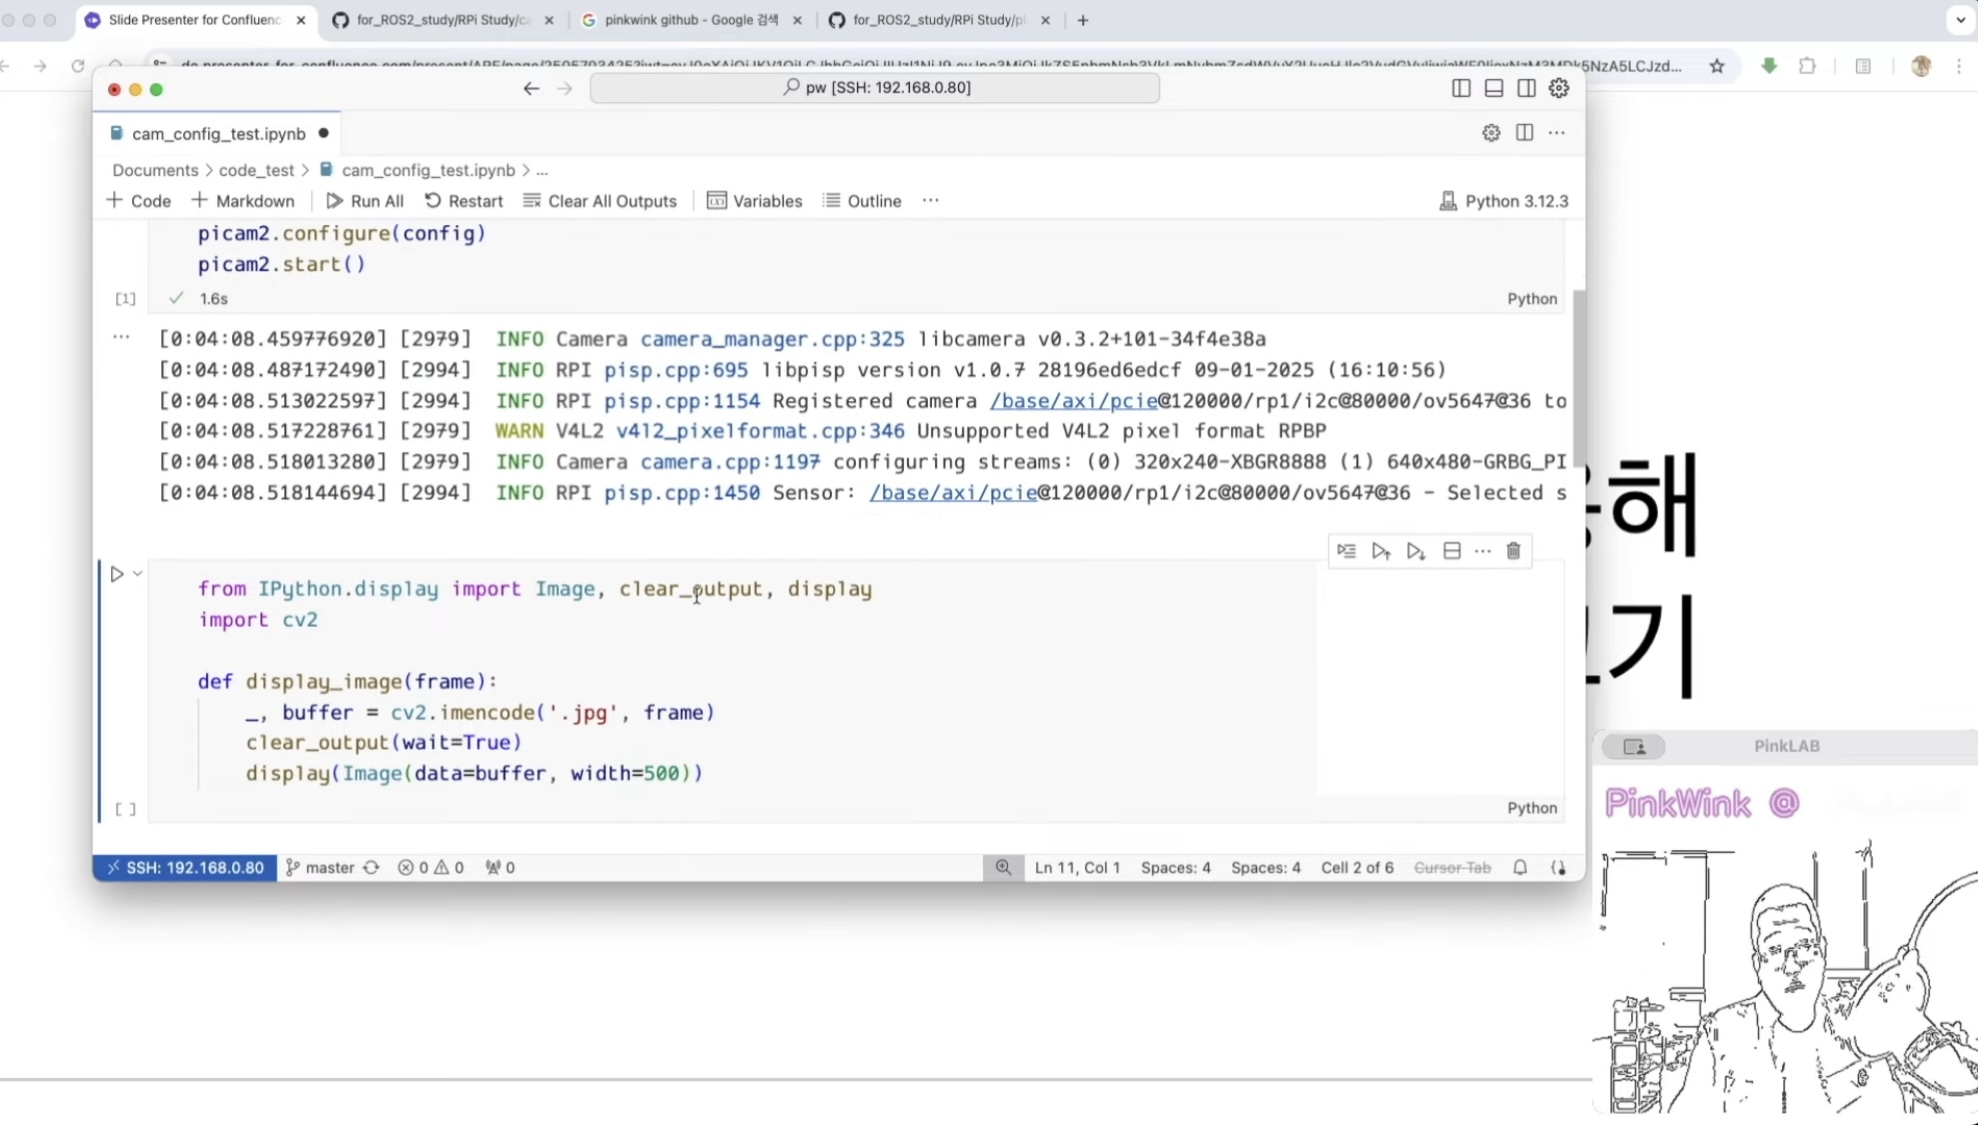Expand the notebook toolbar's three-dot overflow menu
Image resolution: width=1978 pixels, height=1125 pixels.
[x=930, y=201]
